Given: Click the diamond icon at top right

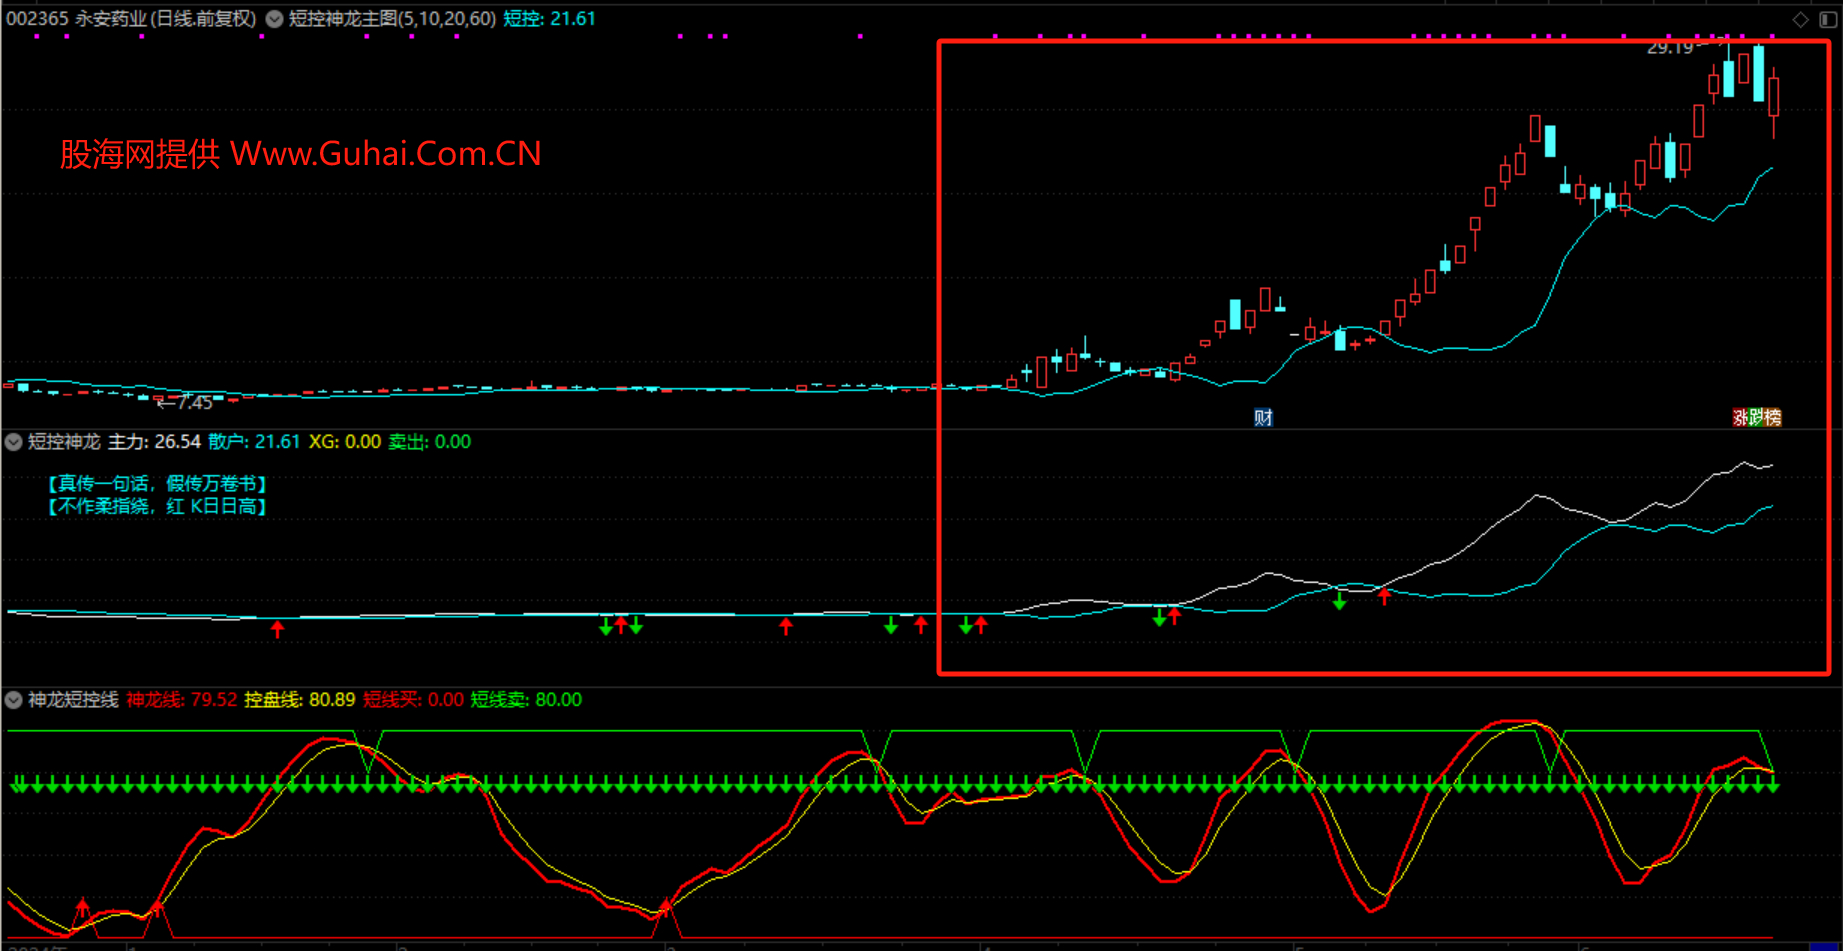Looking at the screenshot, I should tap(1801, 19).
